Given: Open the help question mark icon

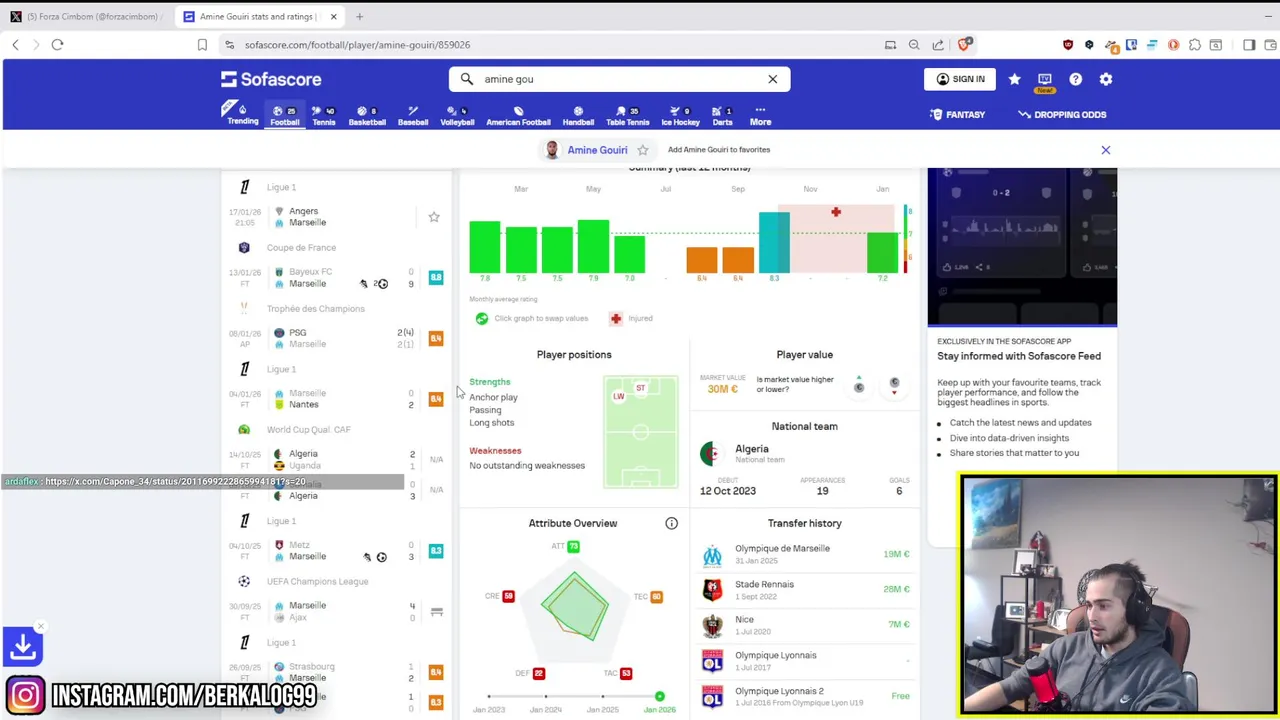Looking at the screenshot, I should (1075, 79).
